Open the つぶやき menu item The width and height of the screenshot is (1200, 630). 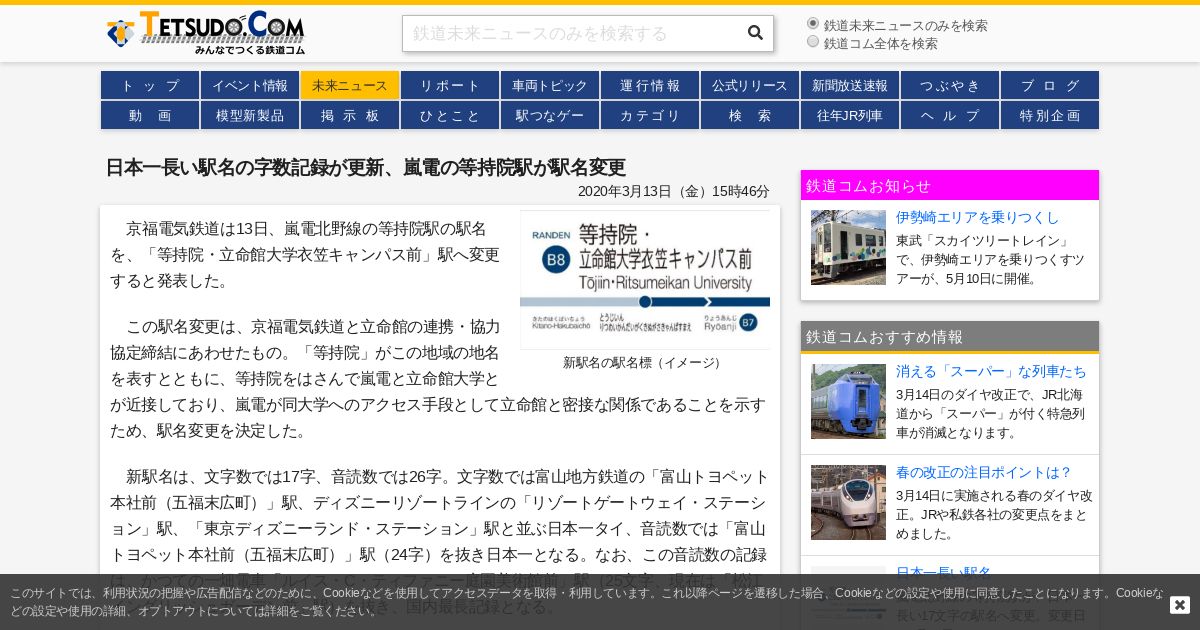(x=950, y=85)
